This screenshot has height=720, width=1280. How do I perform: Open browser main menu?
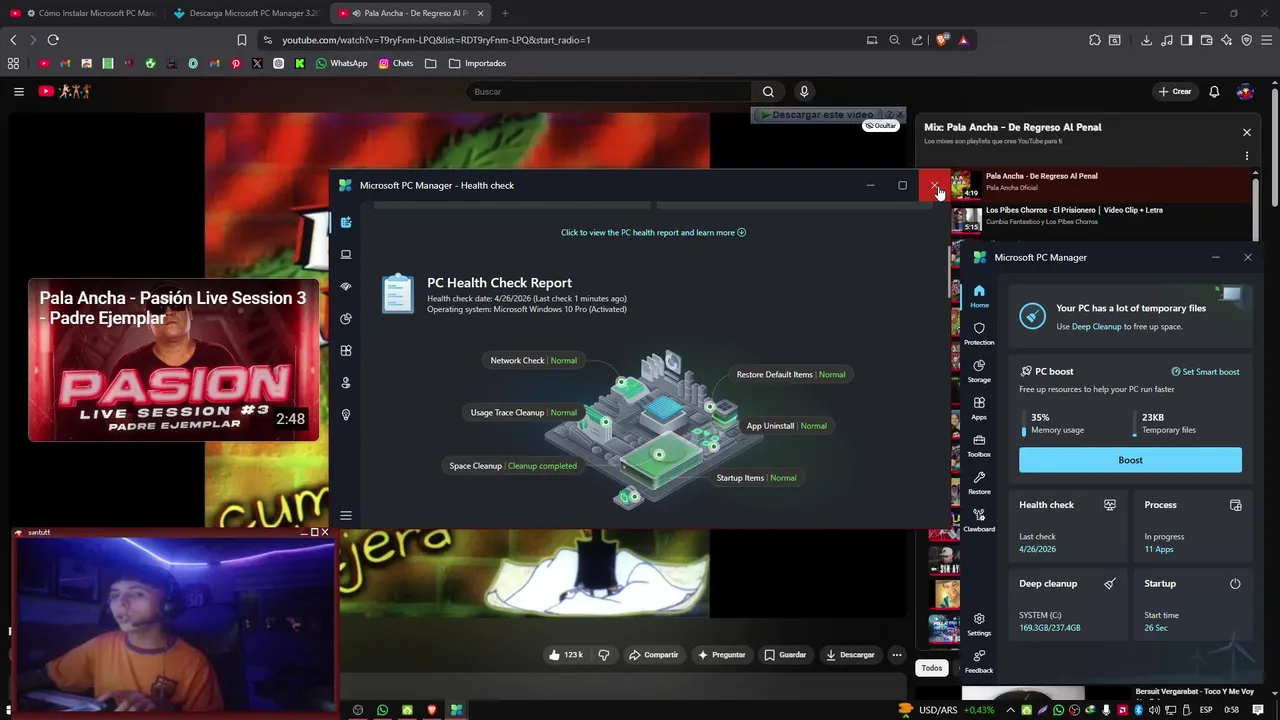point(1266,40)
